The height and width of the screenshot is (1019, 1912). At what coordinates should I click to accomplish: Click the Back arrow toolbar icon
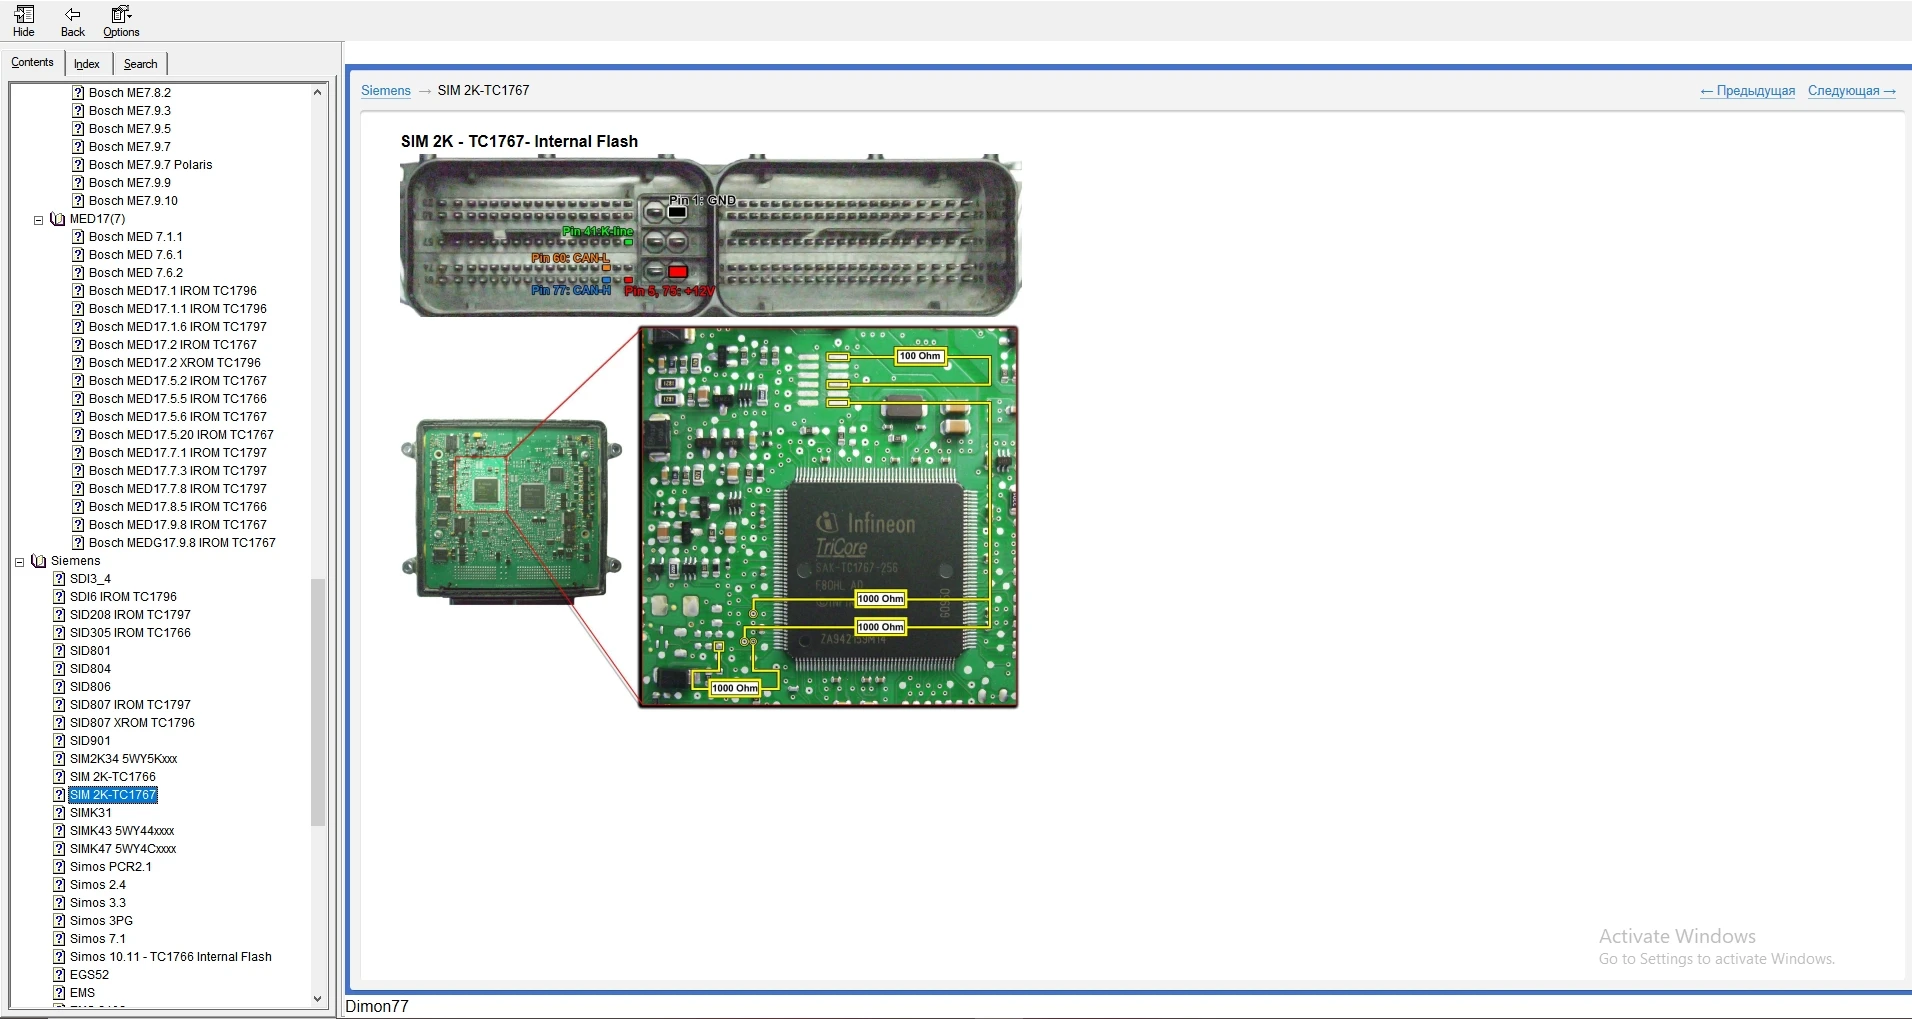click(x=73, y=15)
